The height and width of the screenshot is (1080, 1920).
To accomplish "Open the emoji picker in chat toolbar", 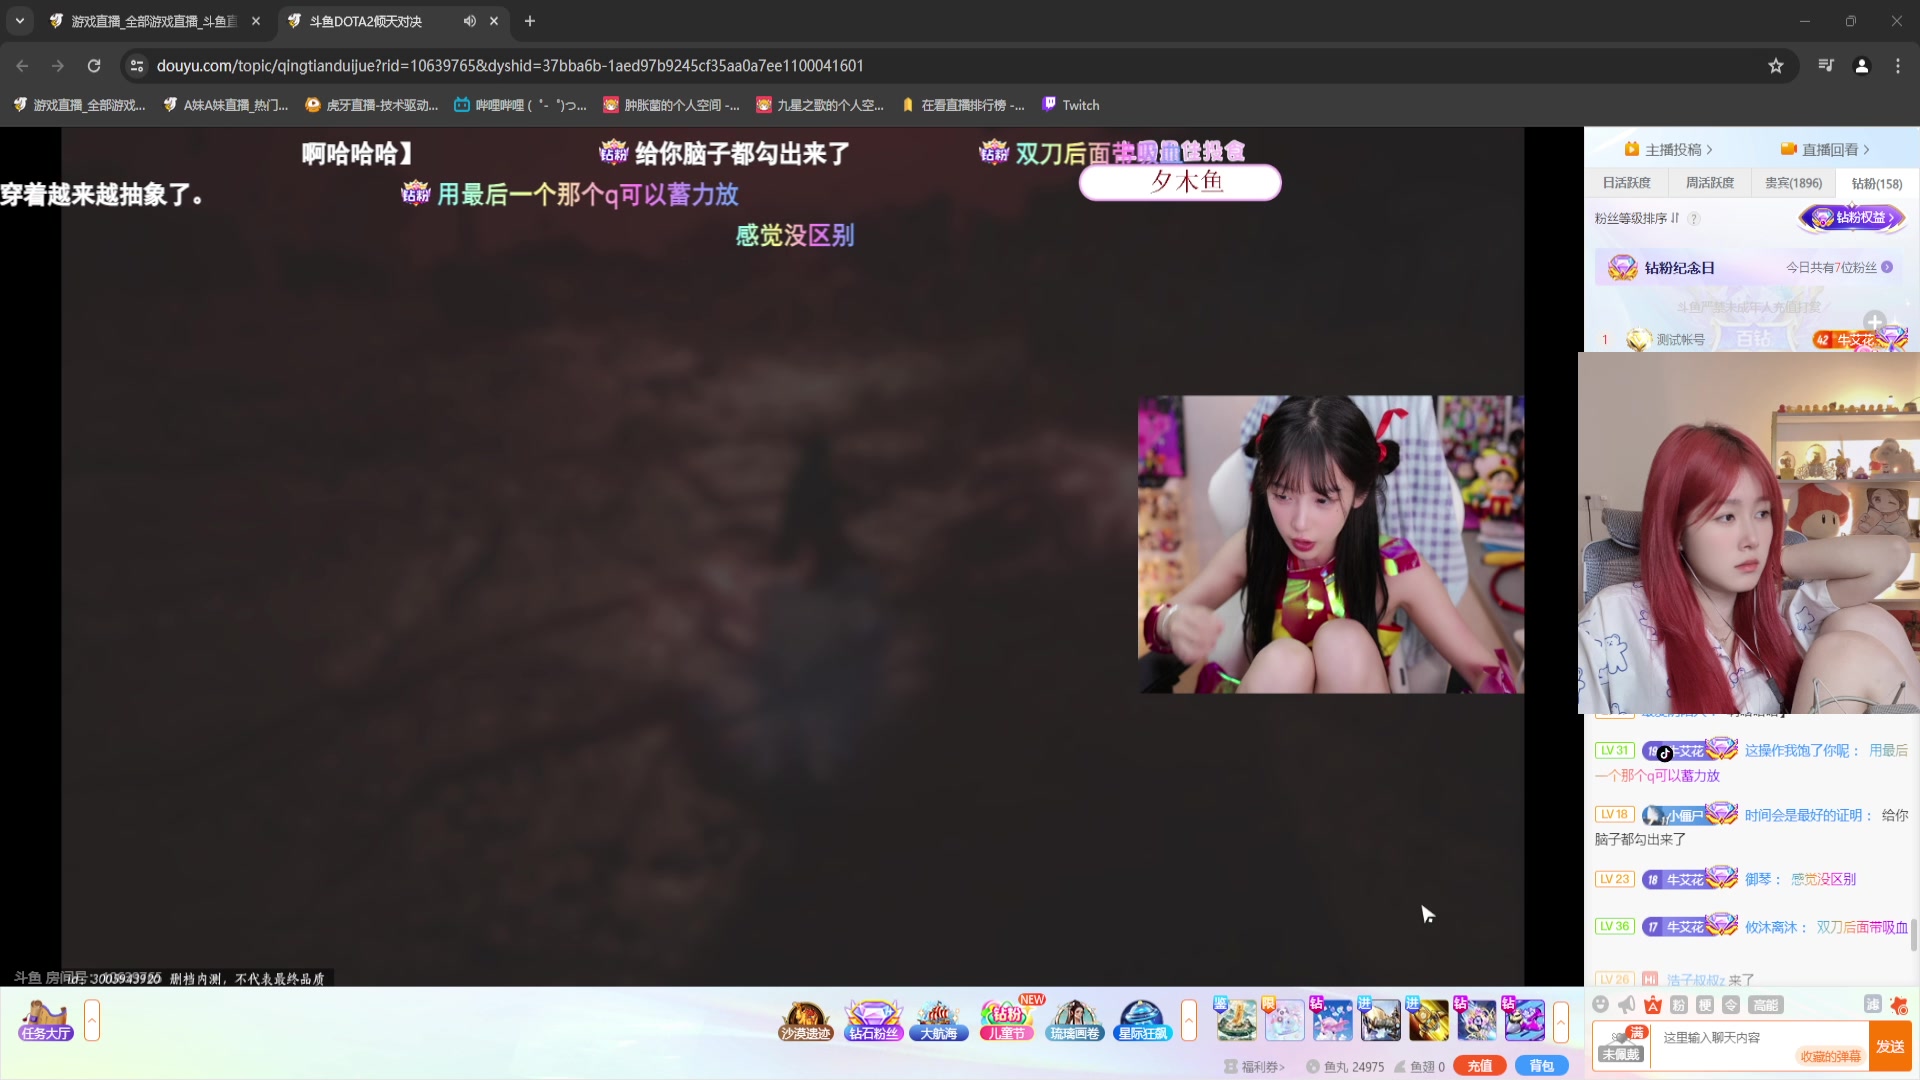I will 1601,1005.
